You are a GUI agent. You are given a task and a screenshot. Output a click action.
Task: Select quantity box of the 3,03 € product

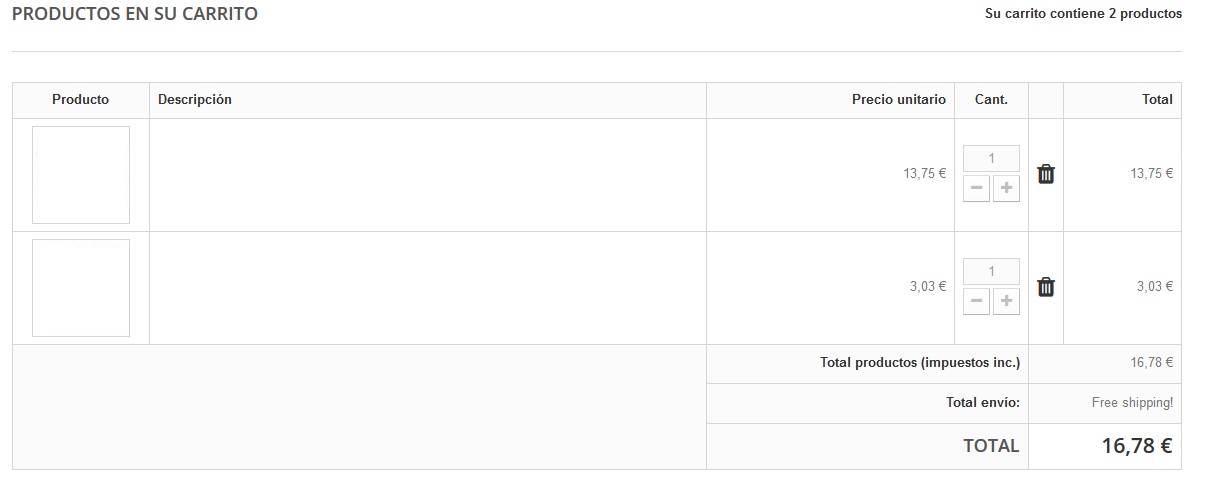991,271
